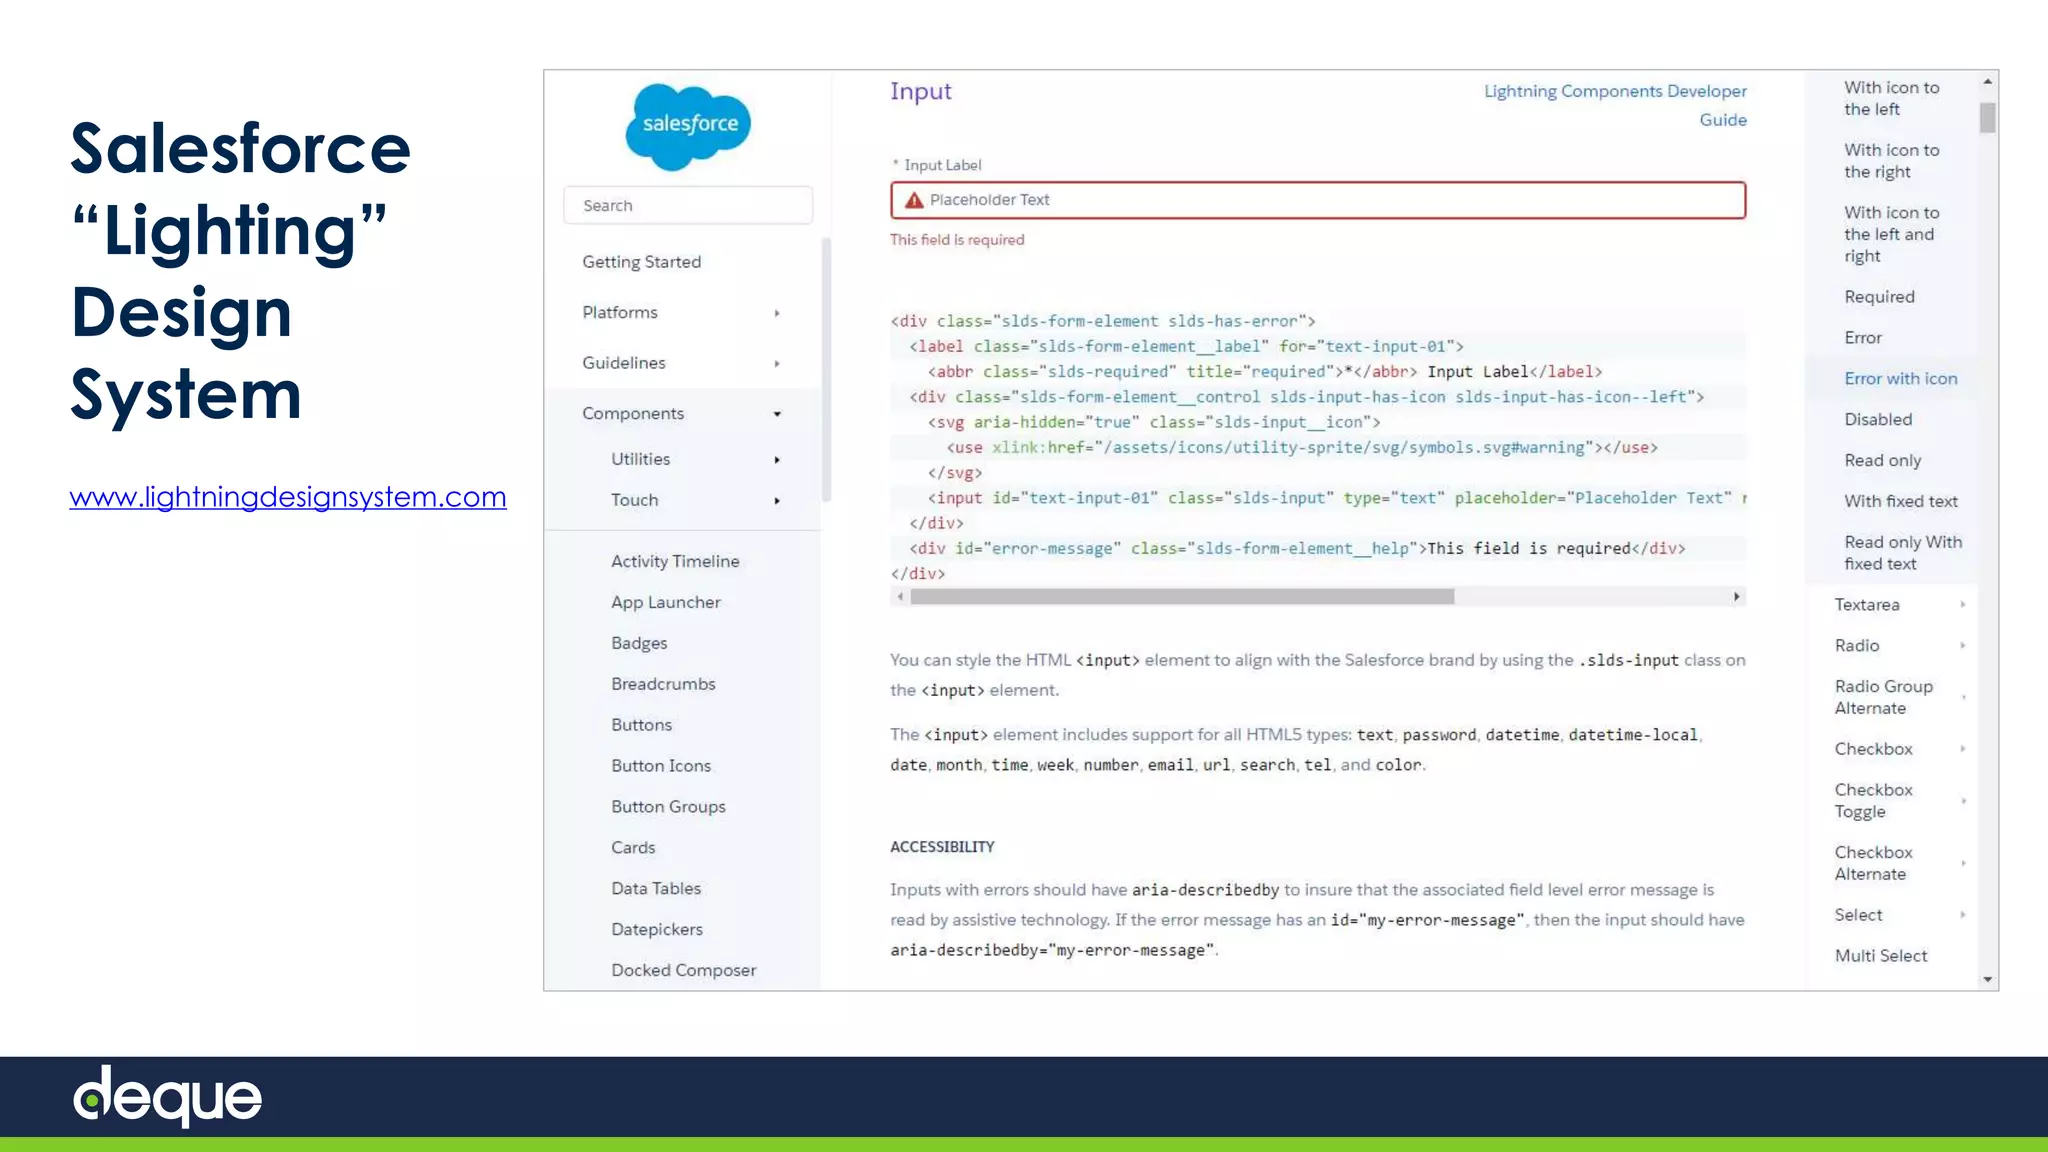Screen dimensions: 2048x1152
Task: Expand the Radio section arrow
Action: [1963, 645]
